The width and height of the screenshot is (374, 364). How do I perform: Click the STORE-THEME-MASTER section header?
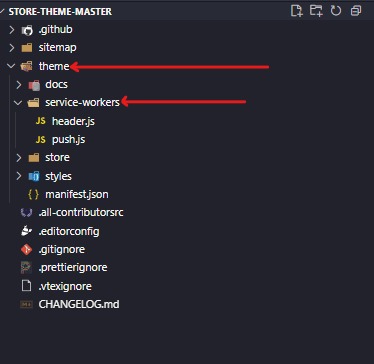[60, 12]
